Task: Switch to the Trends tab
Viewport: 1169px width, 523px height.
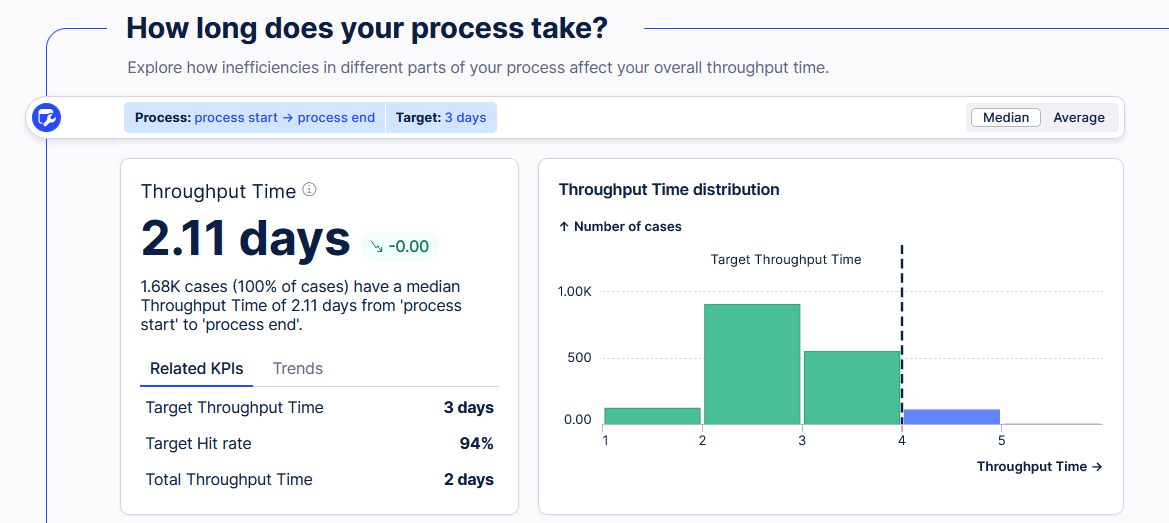Action: 297,368
